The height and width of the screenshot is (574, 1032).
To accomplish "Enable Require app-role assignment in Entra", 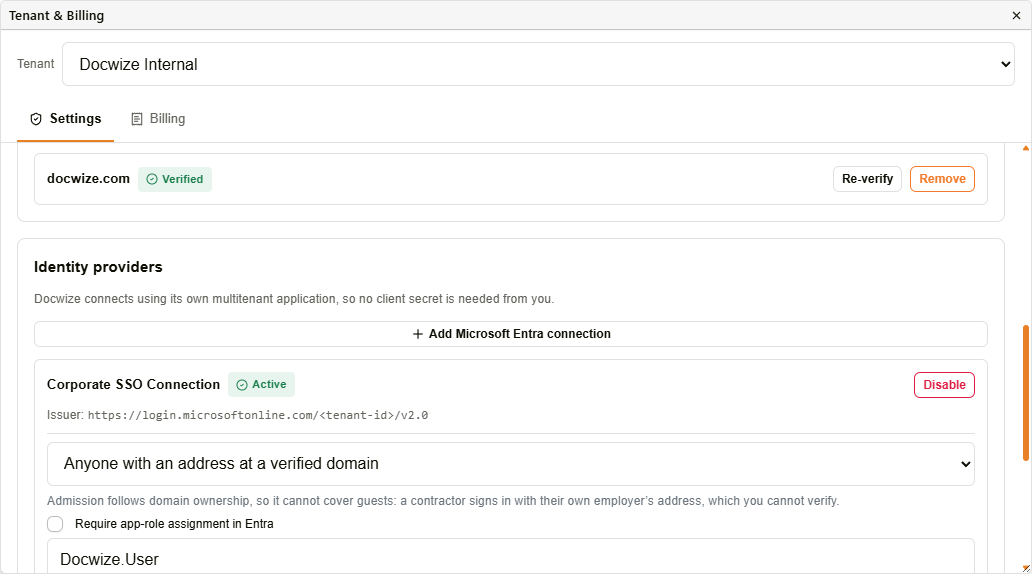I will (x=55, y=524).
